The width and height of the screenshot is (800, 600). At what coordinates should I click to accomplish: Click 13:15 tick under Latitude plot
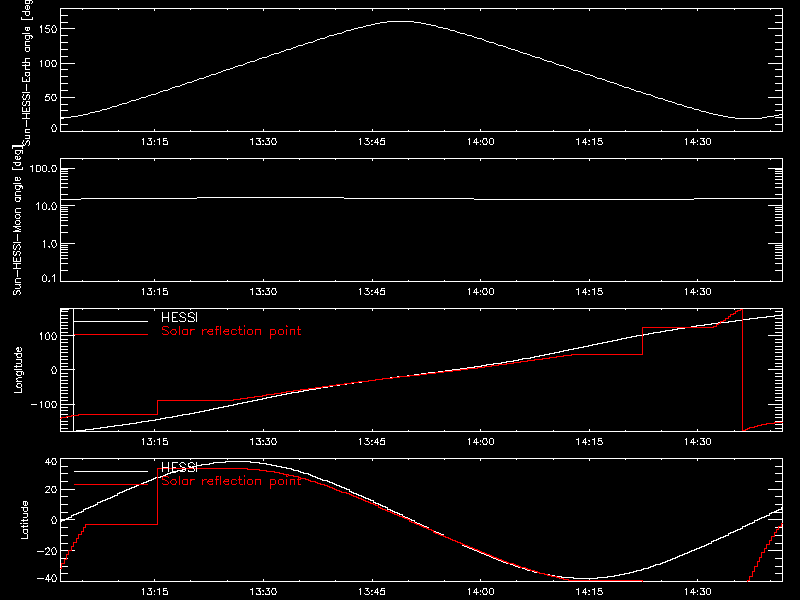tap(155, 592)
